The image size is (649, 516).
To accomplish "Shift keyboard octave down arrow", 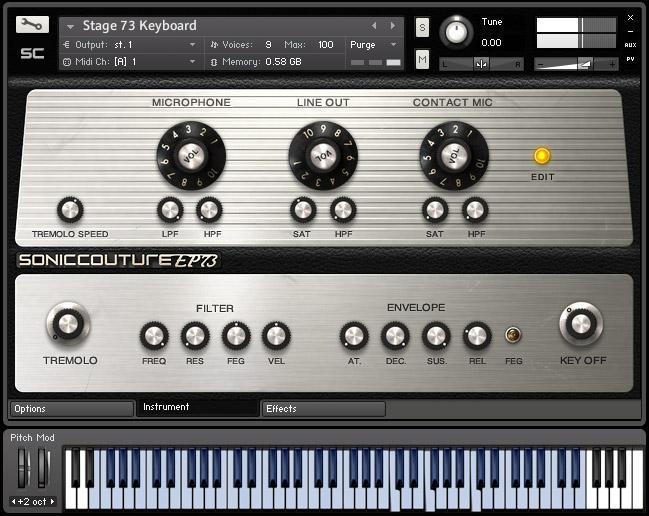I will (x=14, y=502).
